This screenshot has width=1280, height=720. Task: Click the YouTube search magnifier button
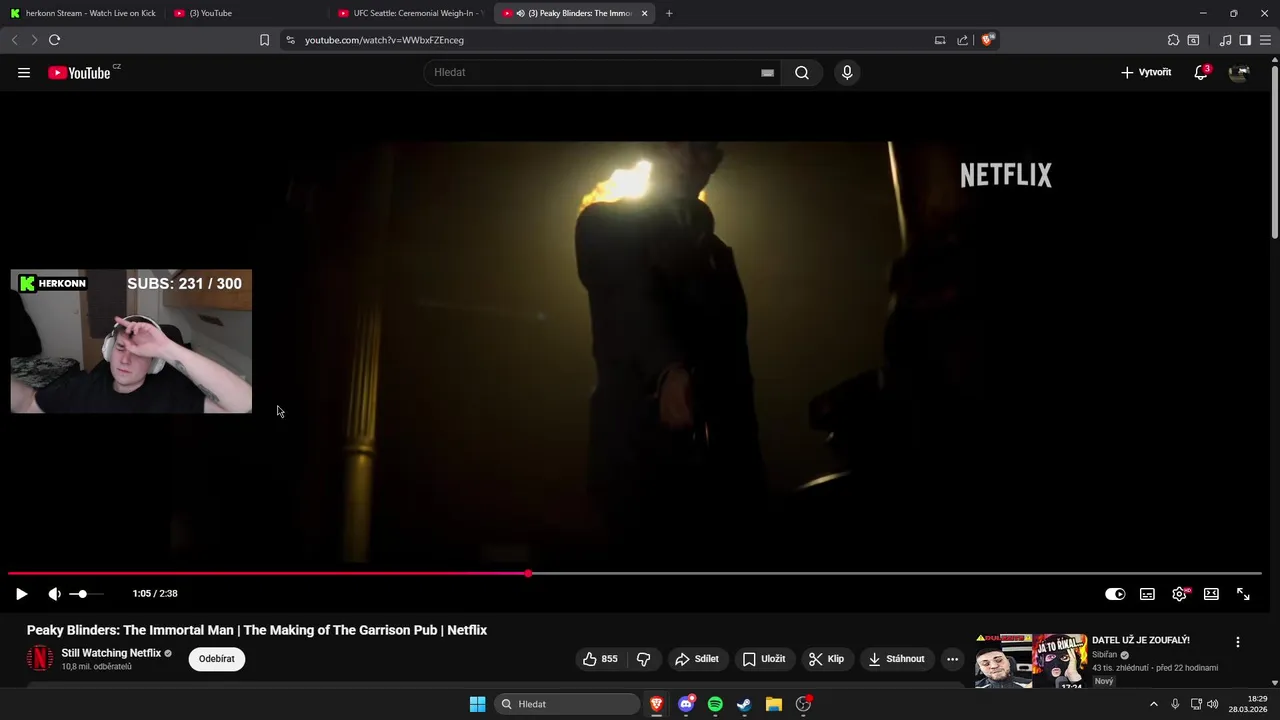802,72
